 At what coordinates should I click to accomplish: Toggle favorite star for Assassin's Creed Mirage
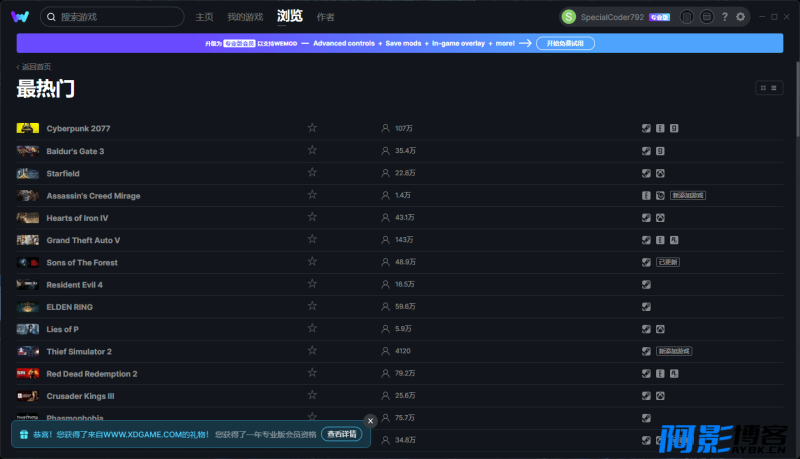pyautogui.click(x=312, y=194)
